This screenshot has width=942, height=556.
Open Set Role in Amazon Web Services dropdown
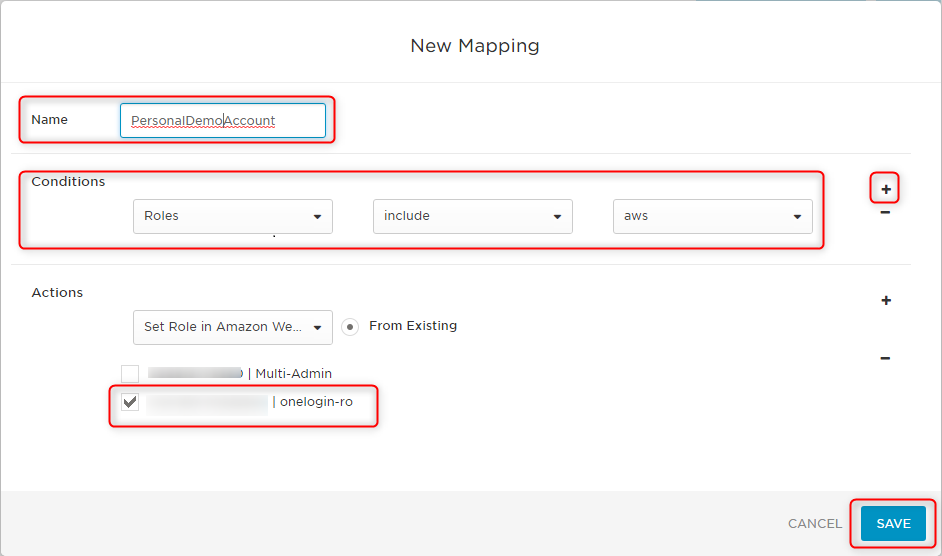232,327
